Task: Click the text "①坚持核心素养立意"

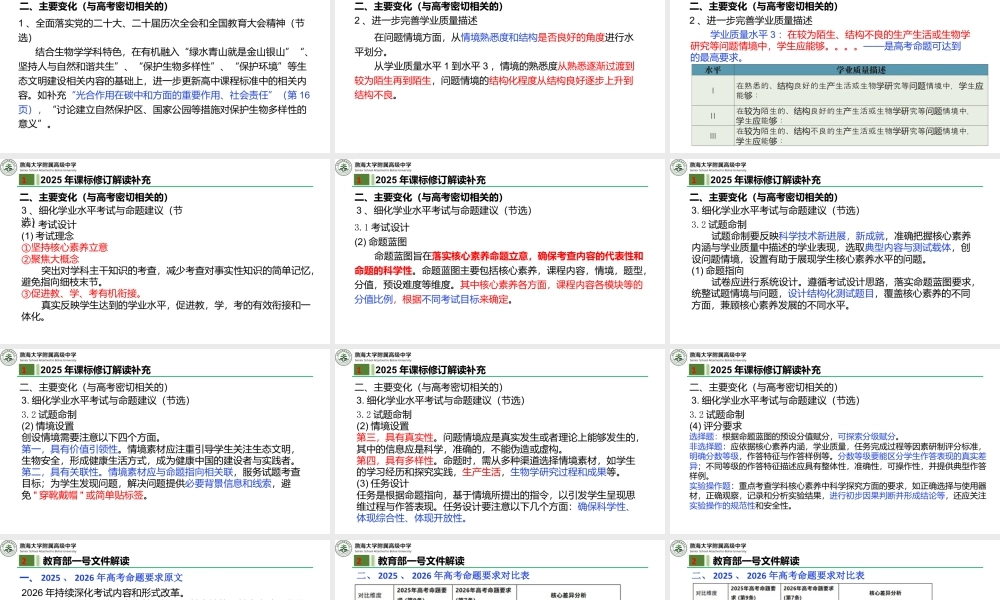Action: pyautogui.click(x=64, y=247)
